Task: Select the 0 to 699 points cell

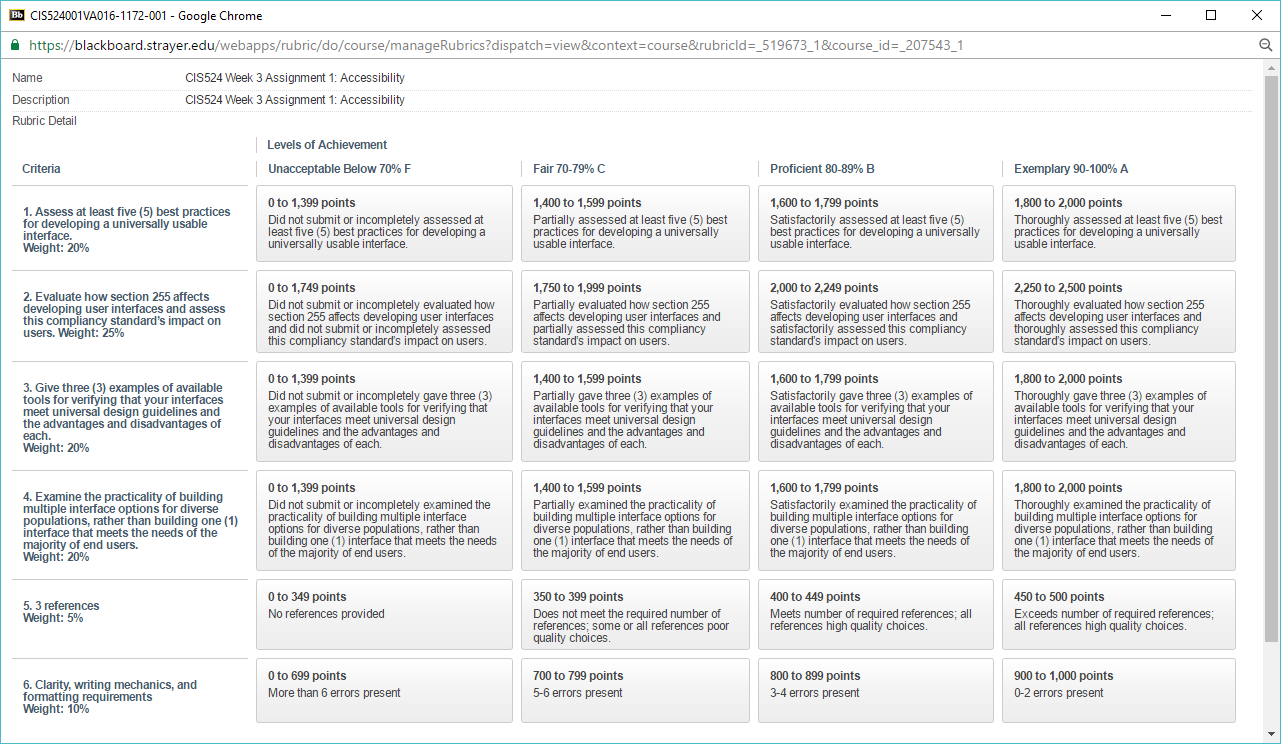Action: (384, 689)
